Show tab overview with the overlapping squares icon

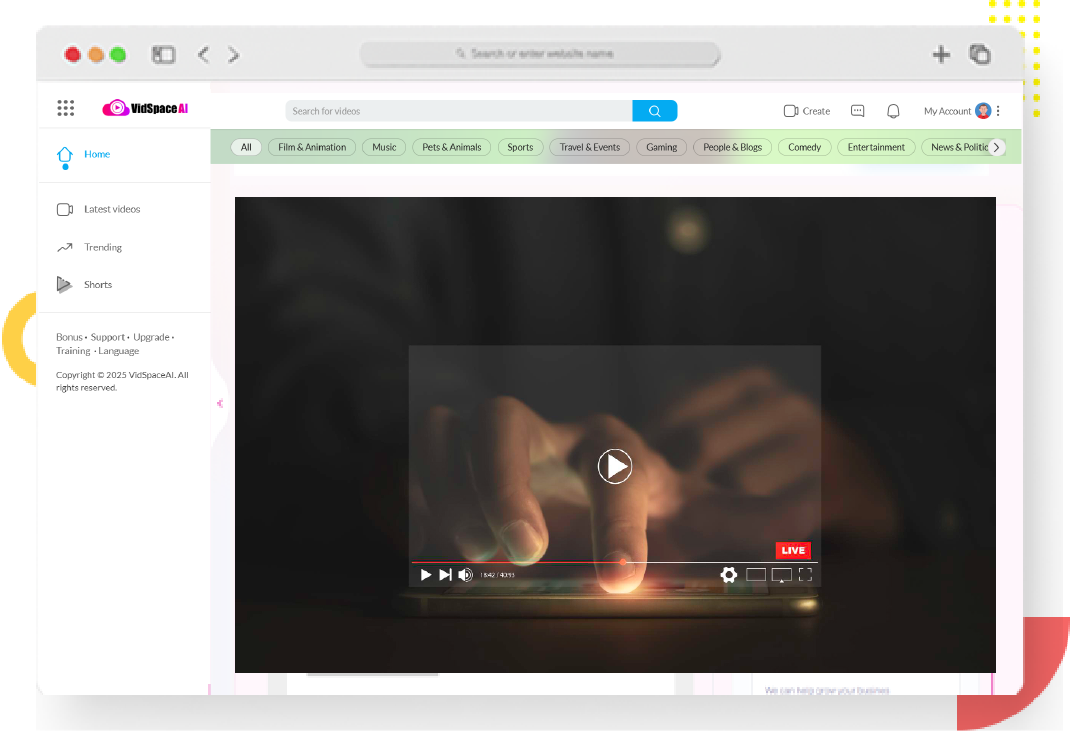(980, 54)
